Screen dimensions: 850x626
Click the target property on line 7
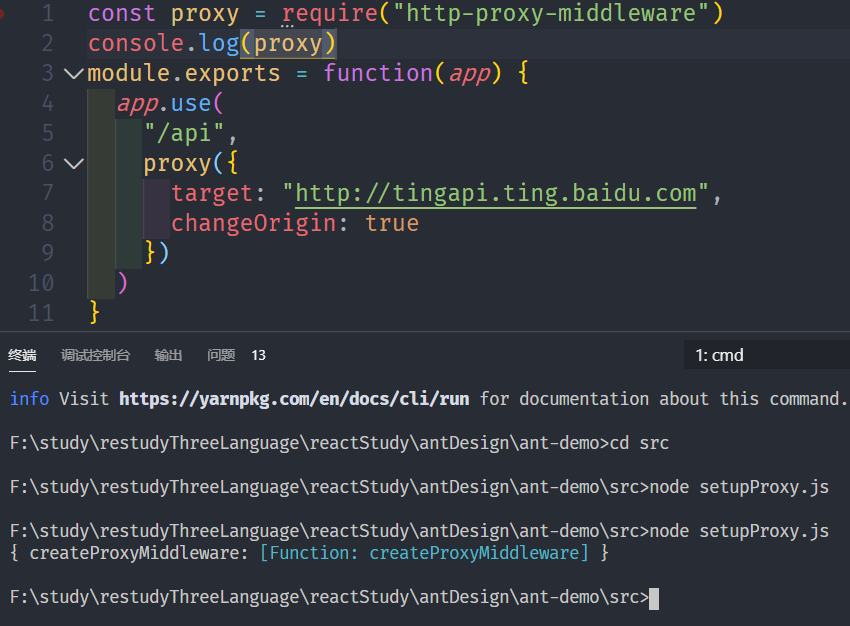(212, 193)
